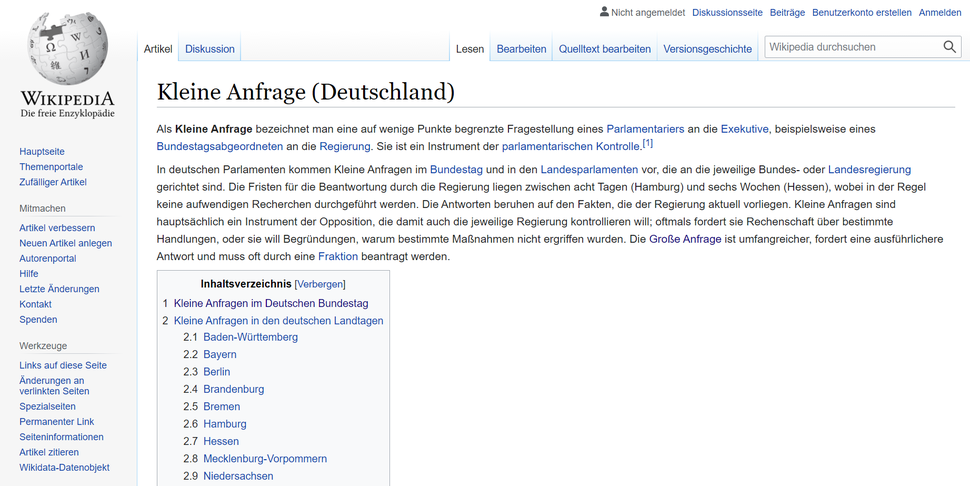Follow the Regierung link in first paragraph

(345, 147)
